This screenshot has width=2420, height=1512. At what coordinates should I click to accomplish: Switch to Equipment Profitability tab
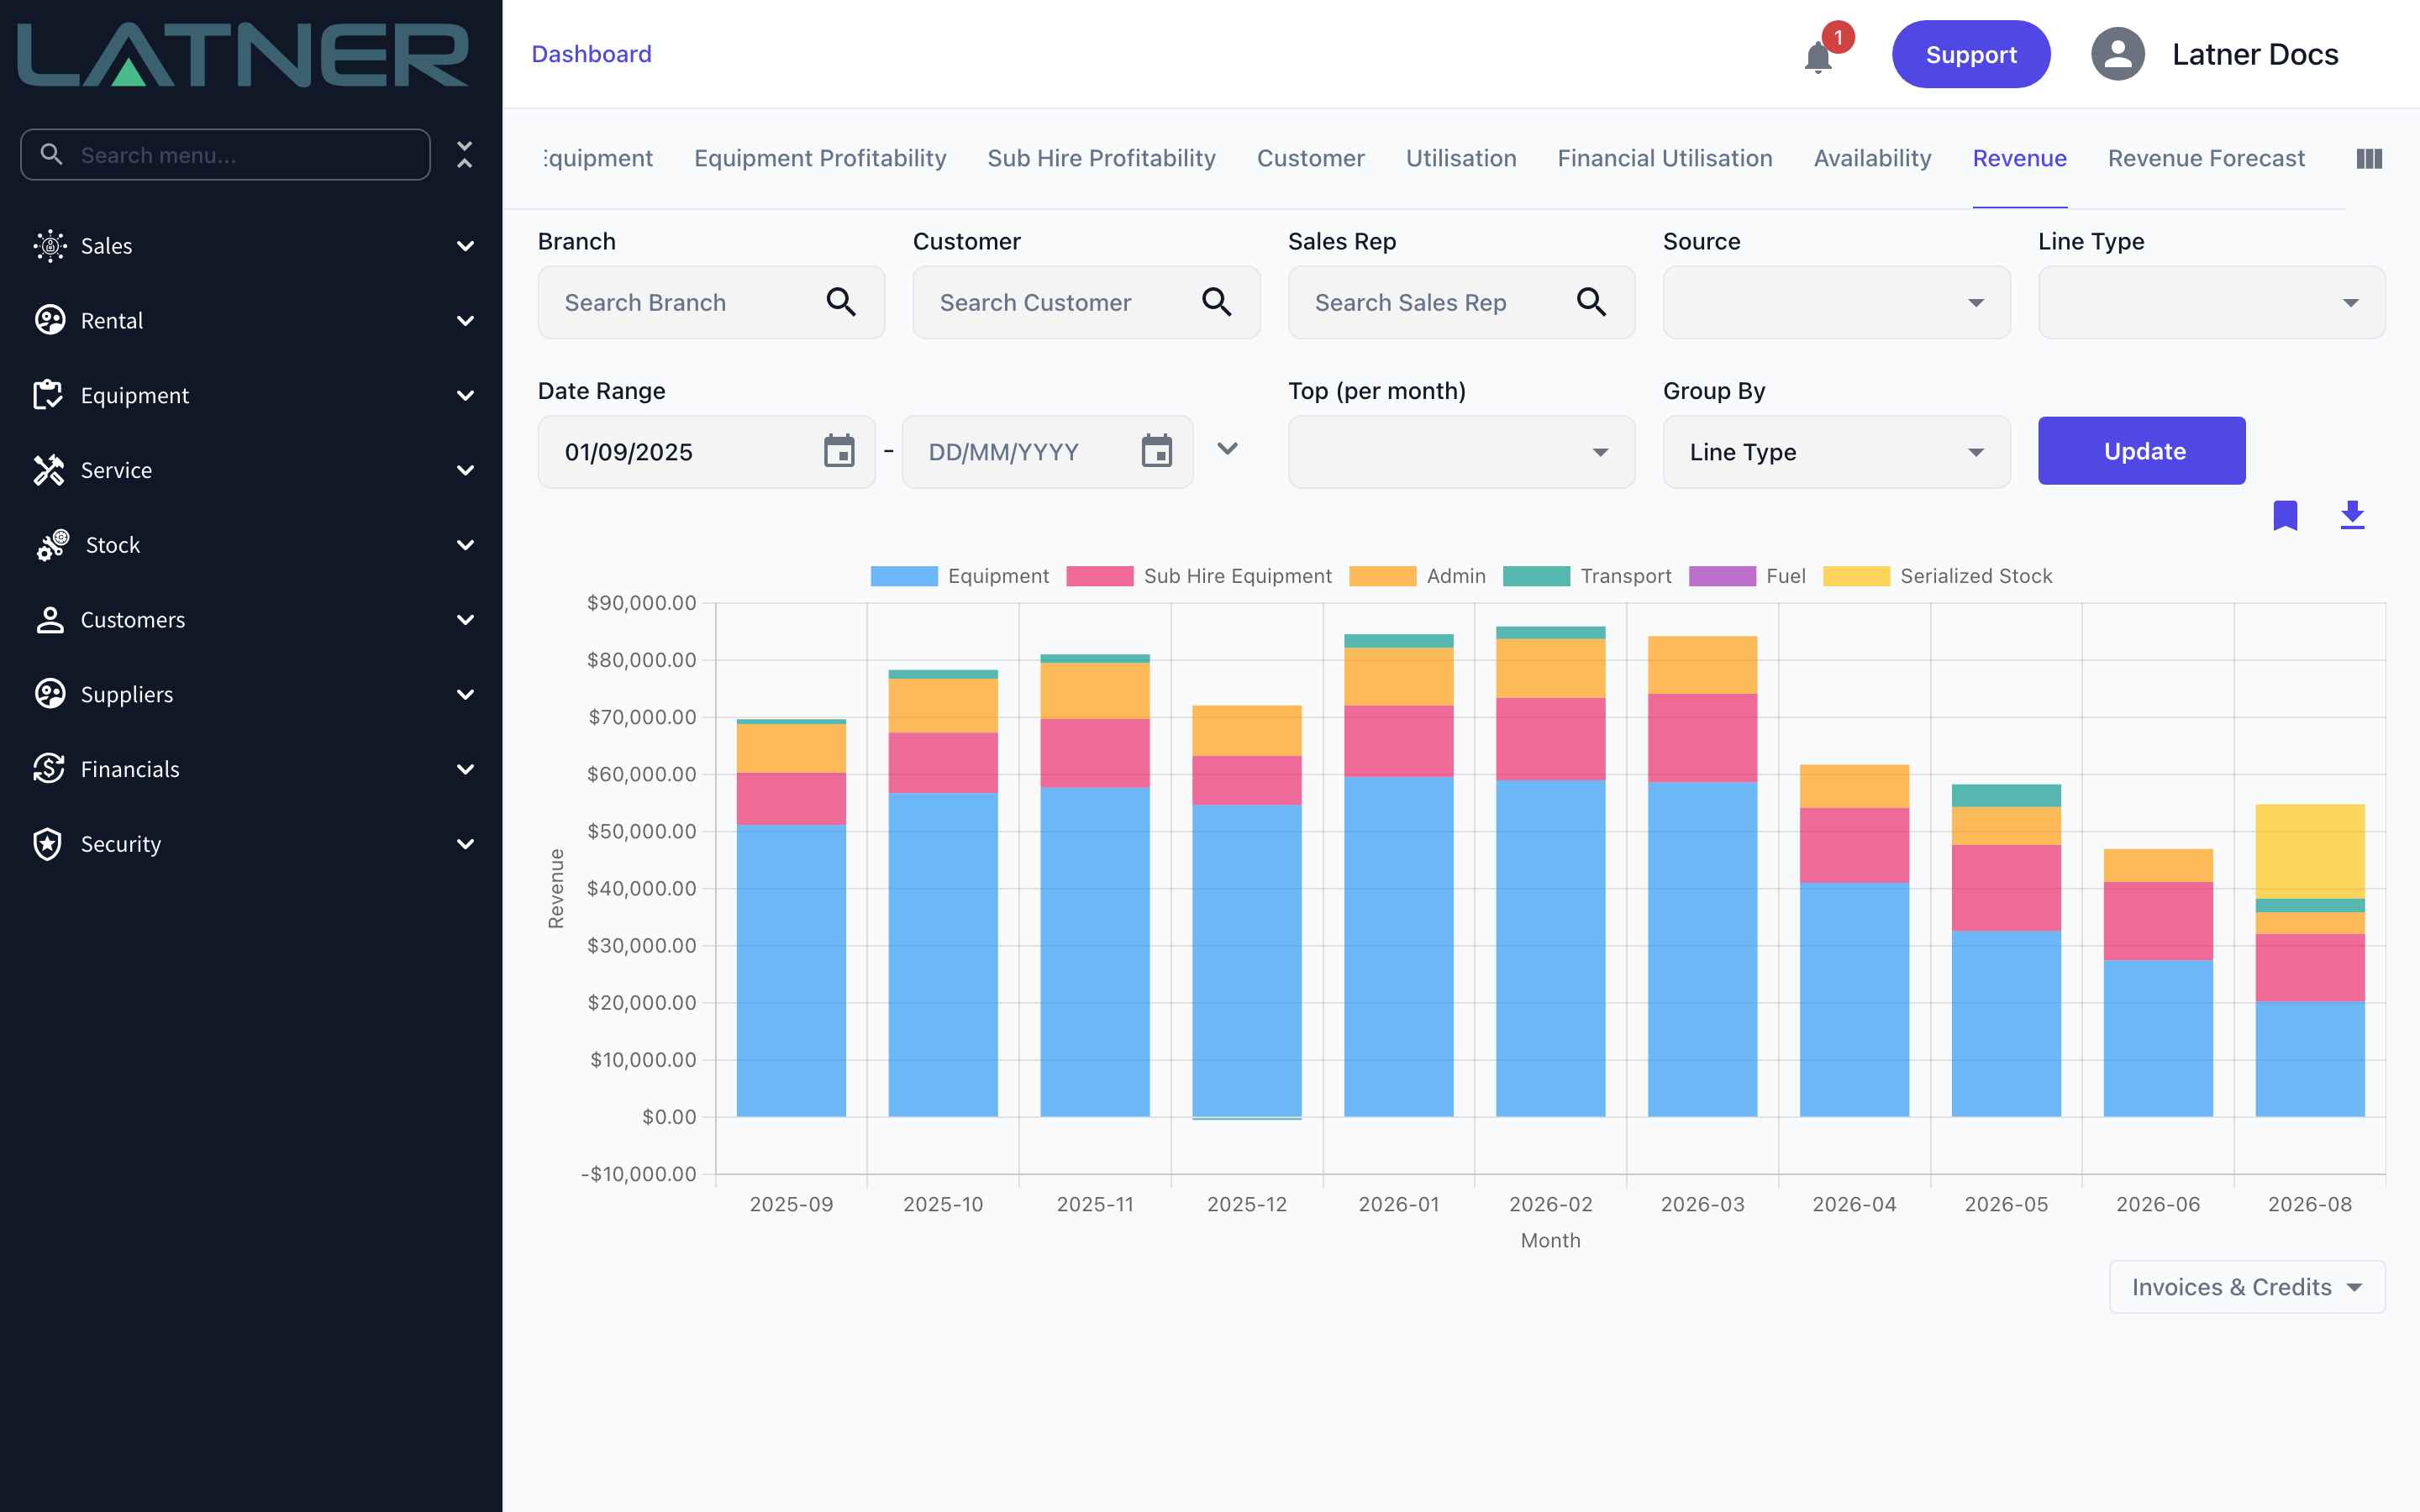point(820,158)
